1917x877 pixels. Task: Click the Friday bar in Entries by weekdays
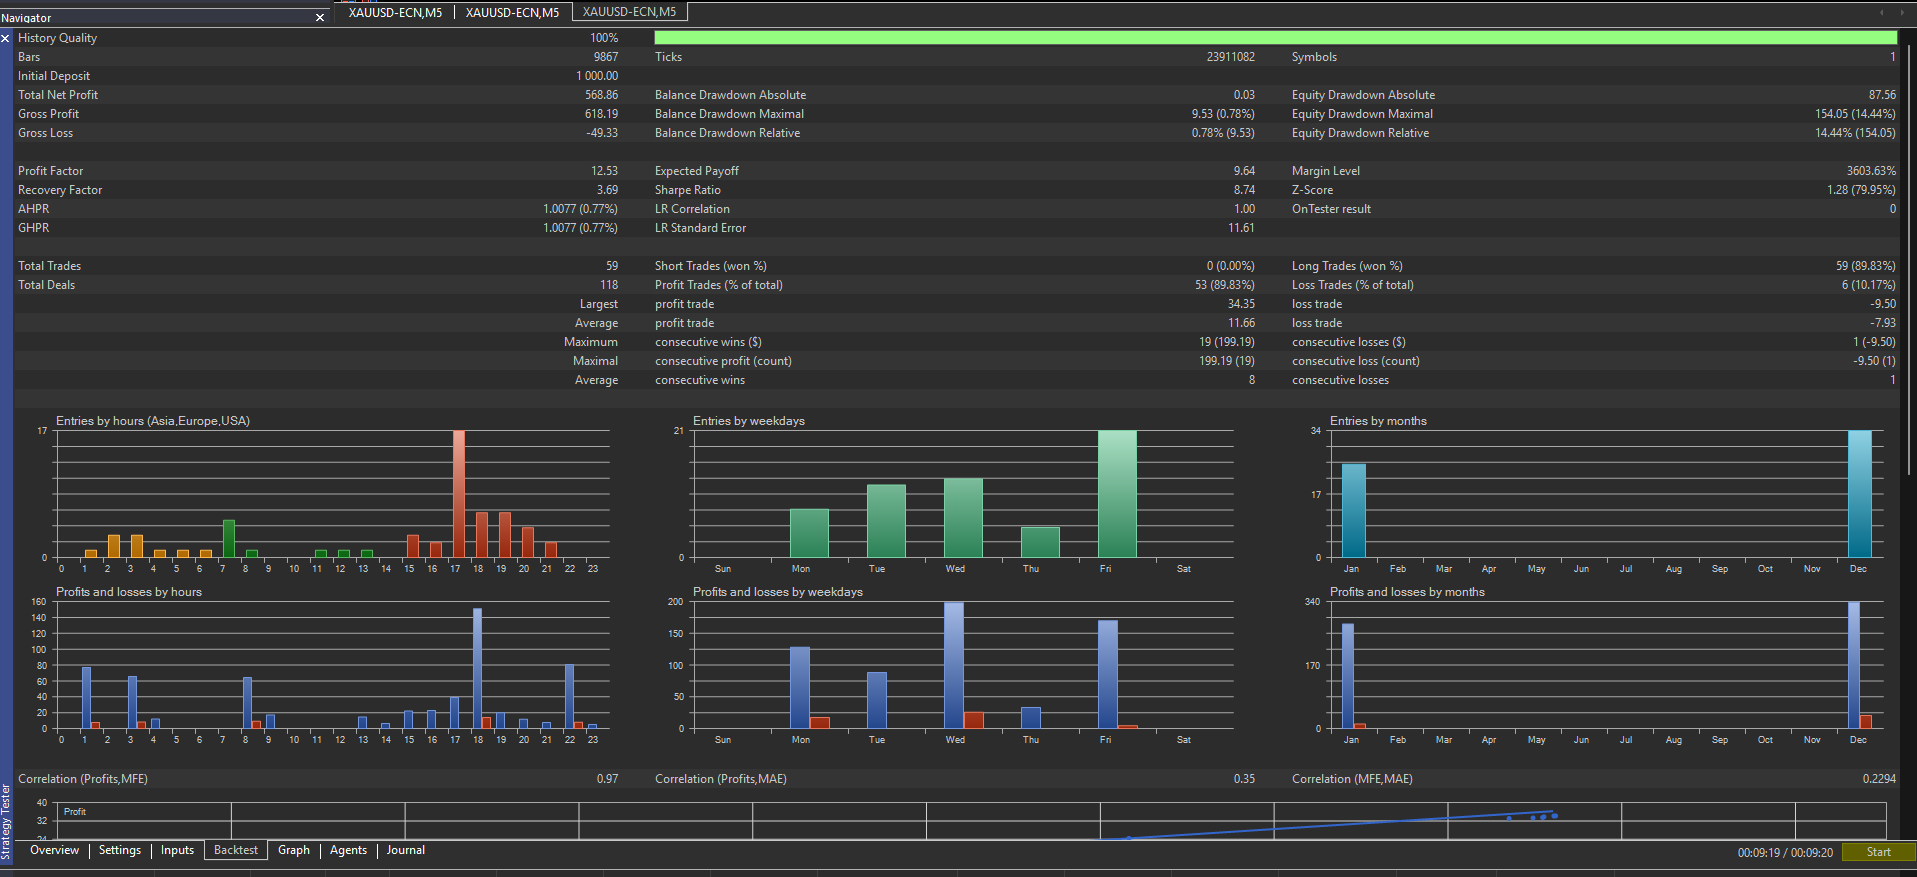(1117, 494)
